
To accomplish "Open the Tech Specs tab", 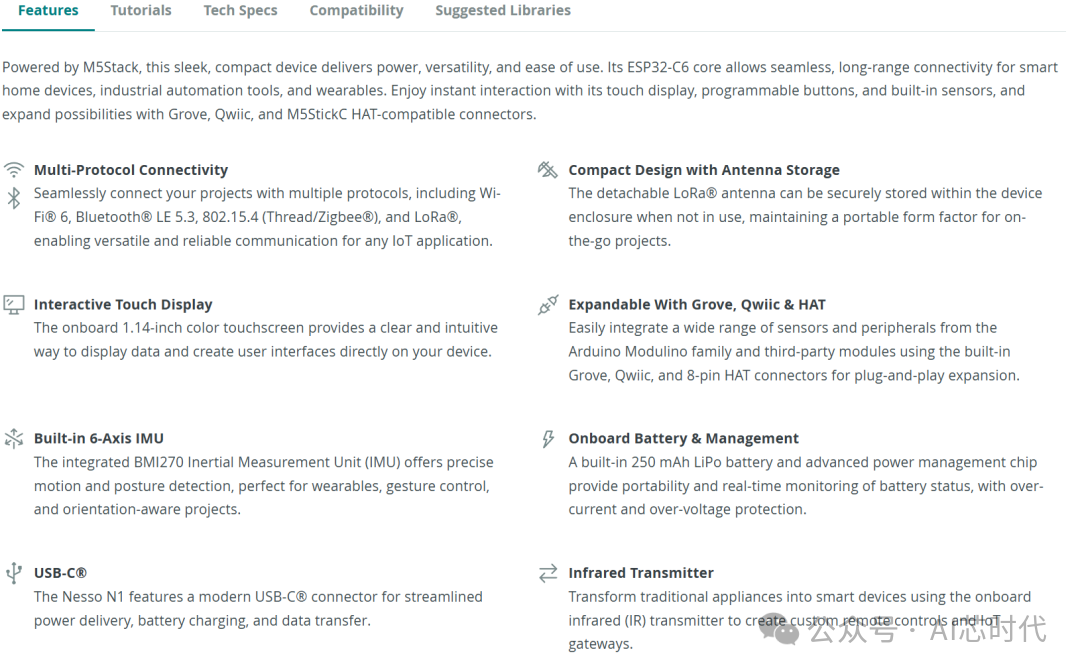I will 240,10.
